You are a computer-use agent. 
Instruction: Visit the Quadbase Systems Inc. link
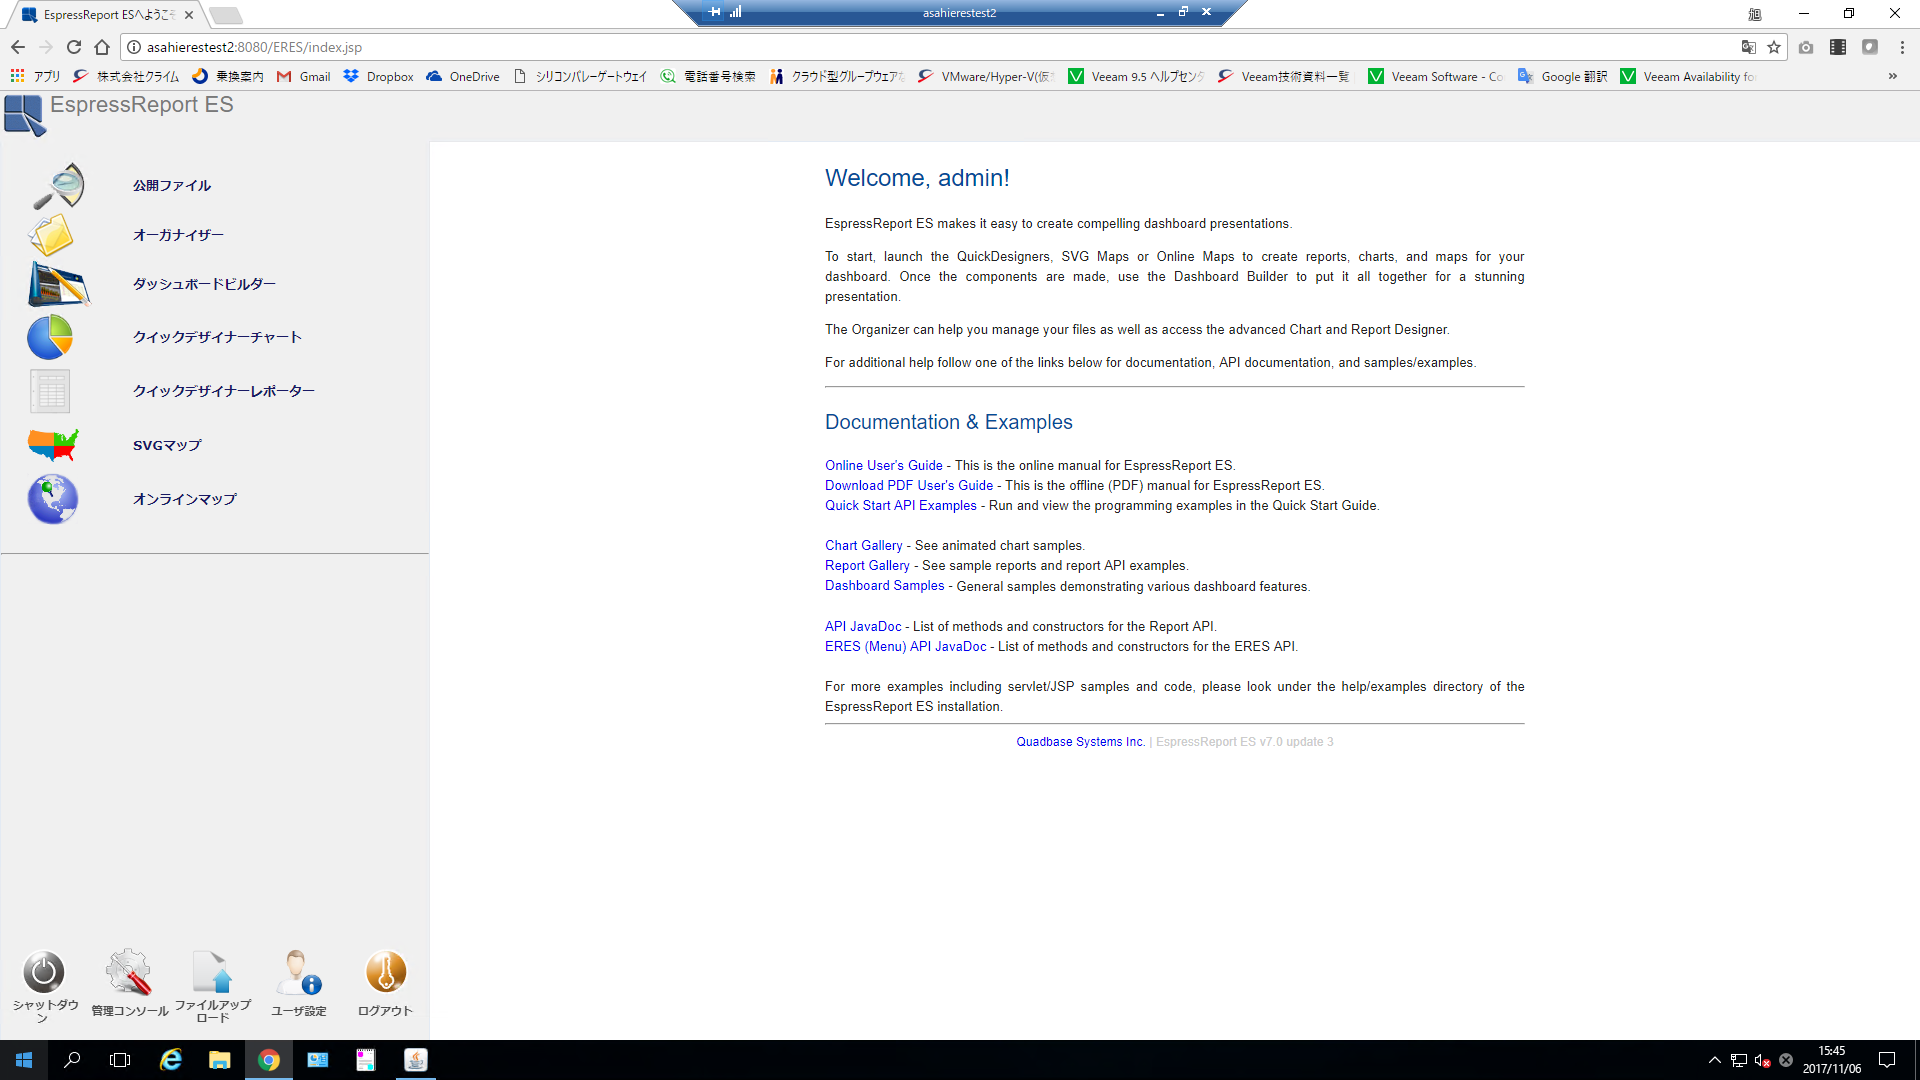pyautogui.click(x=1080, y=742)
